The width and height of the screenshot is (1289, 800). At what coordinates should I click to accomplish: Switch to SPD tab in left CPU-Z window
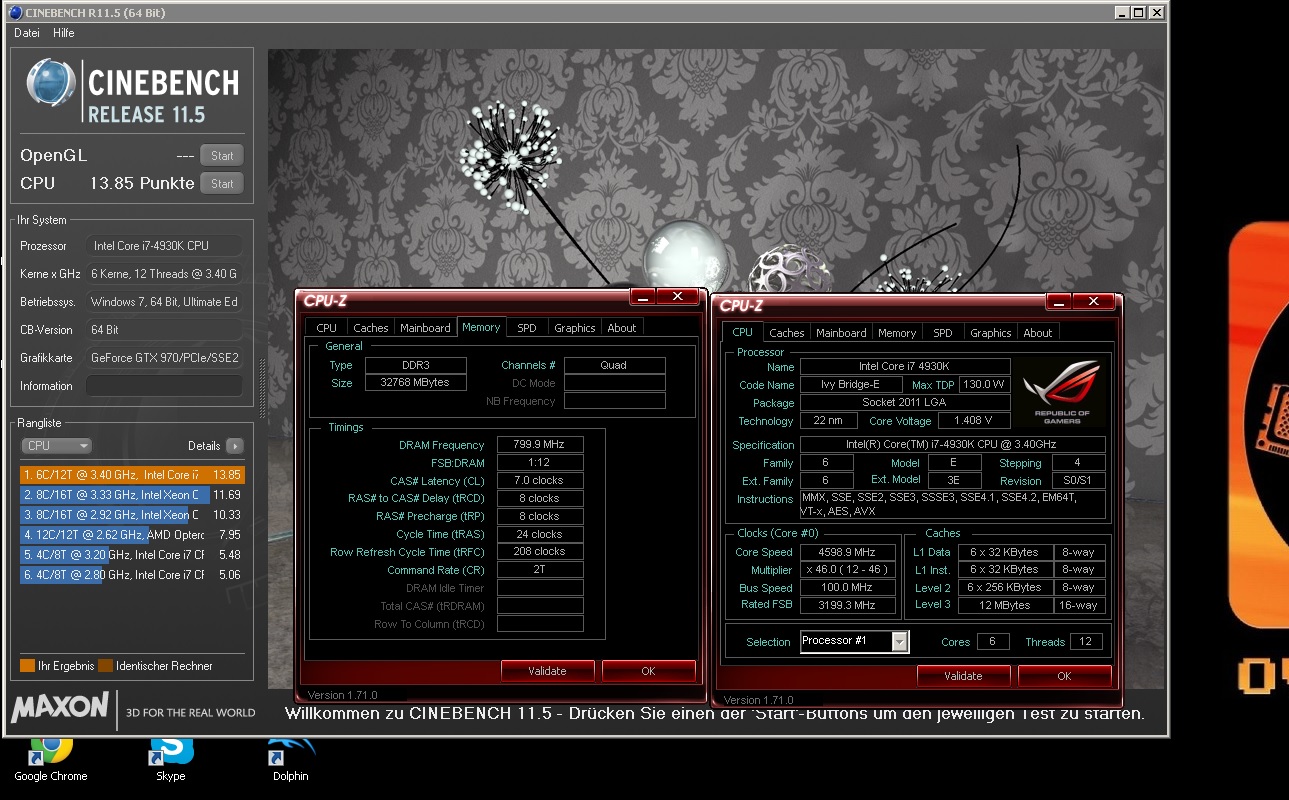[x=527, y=328]
